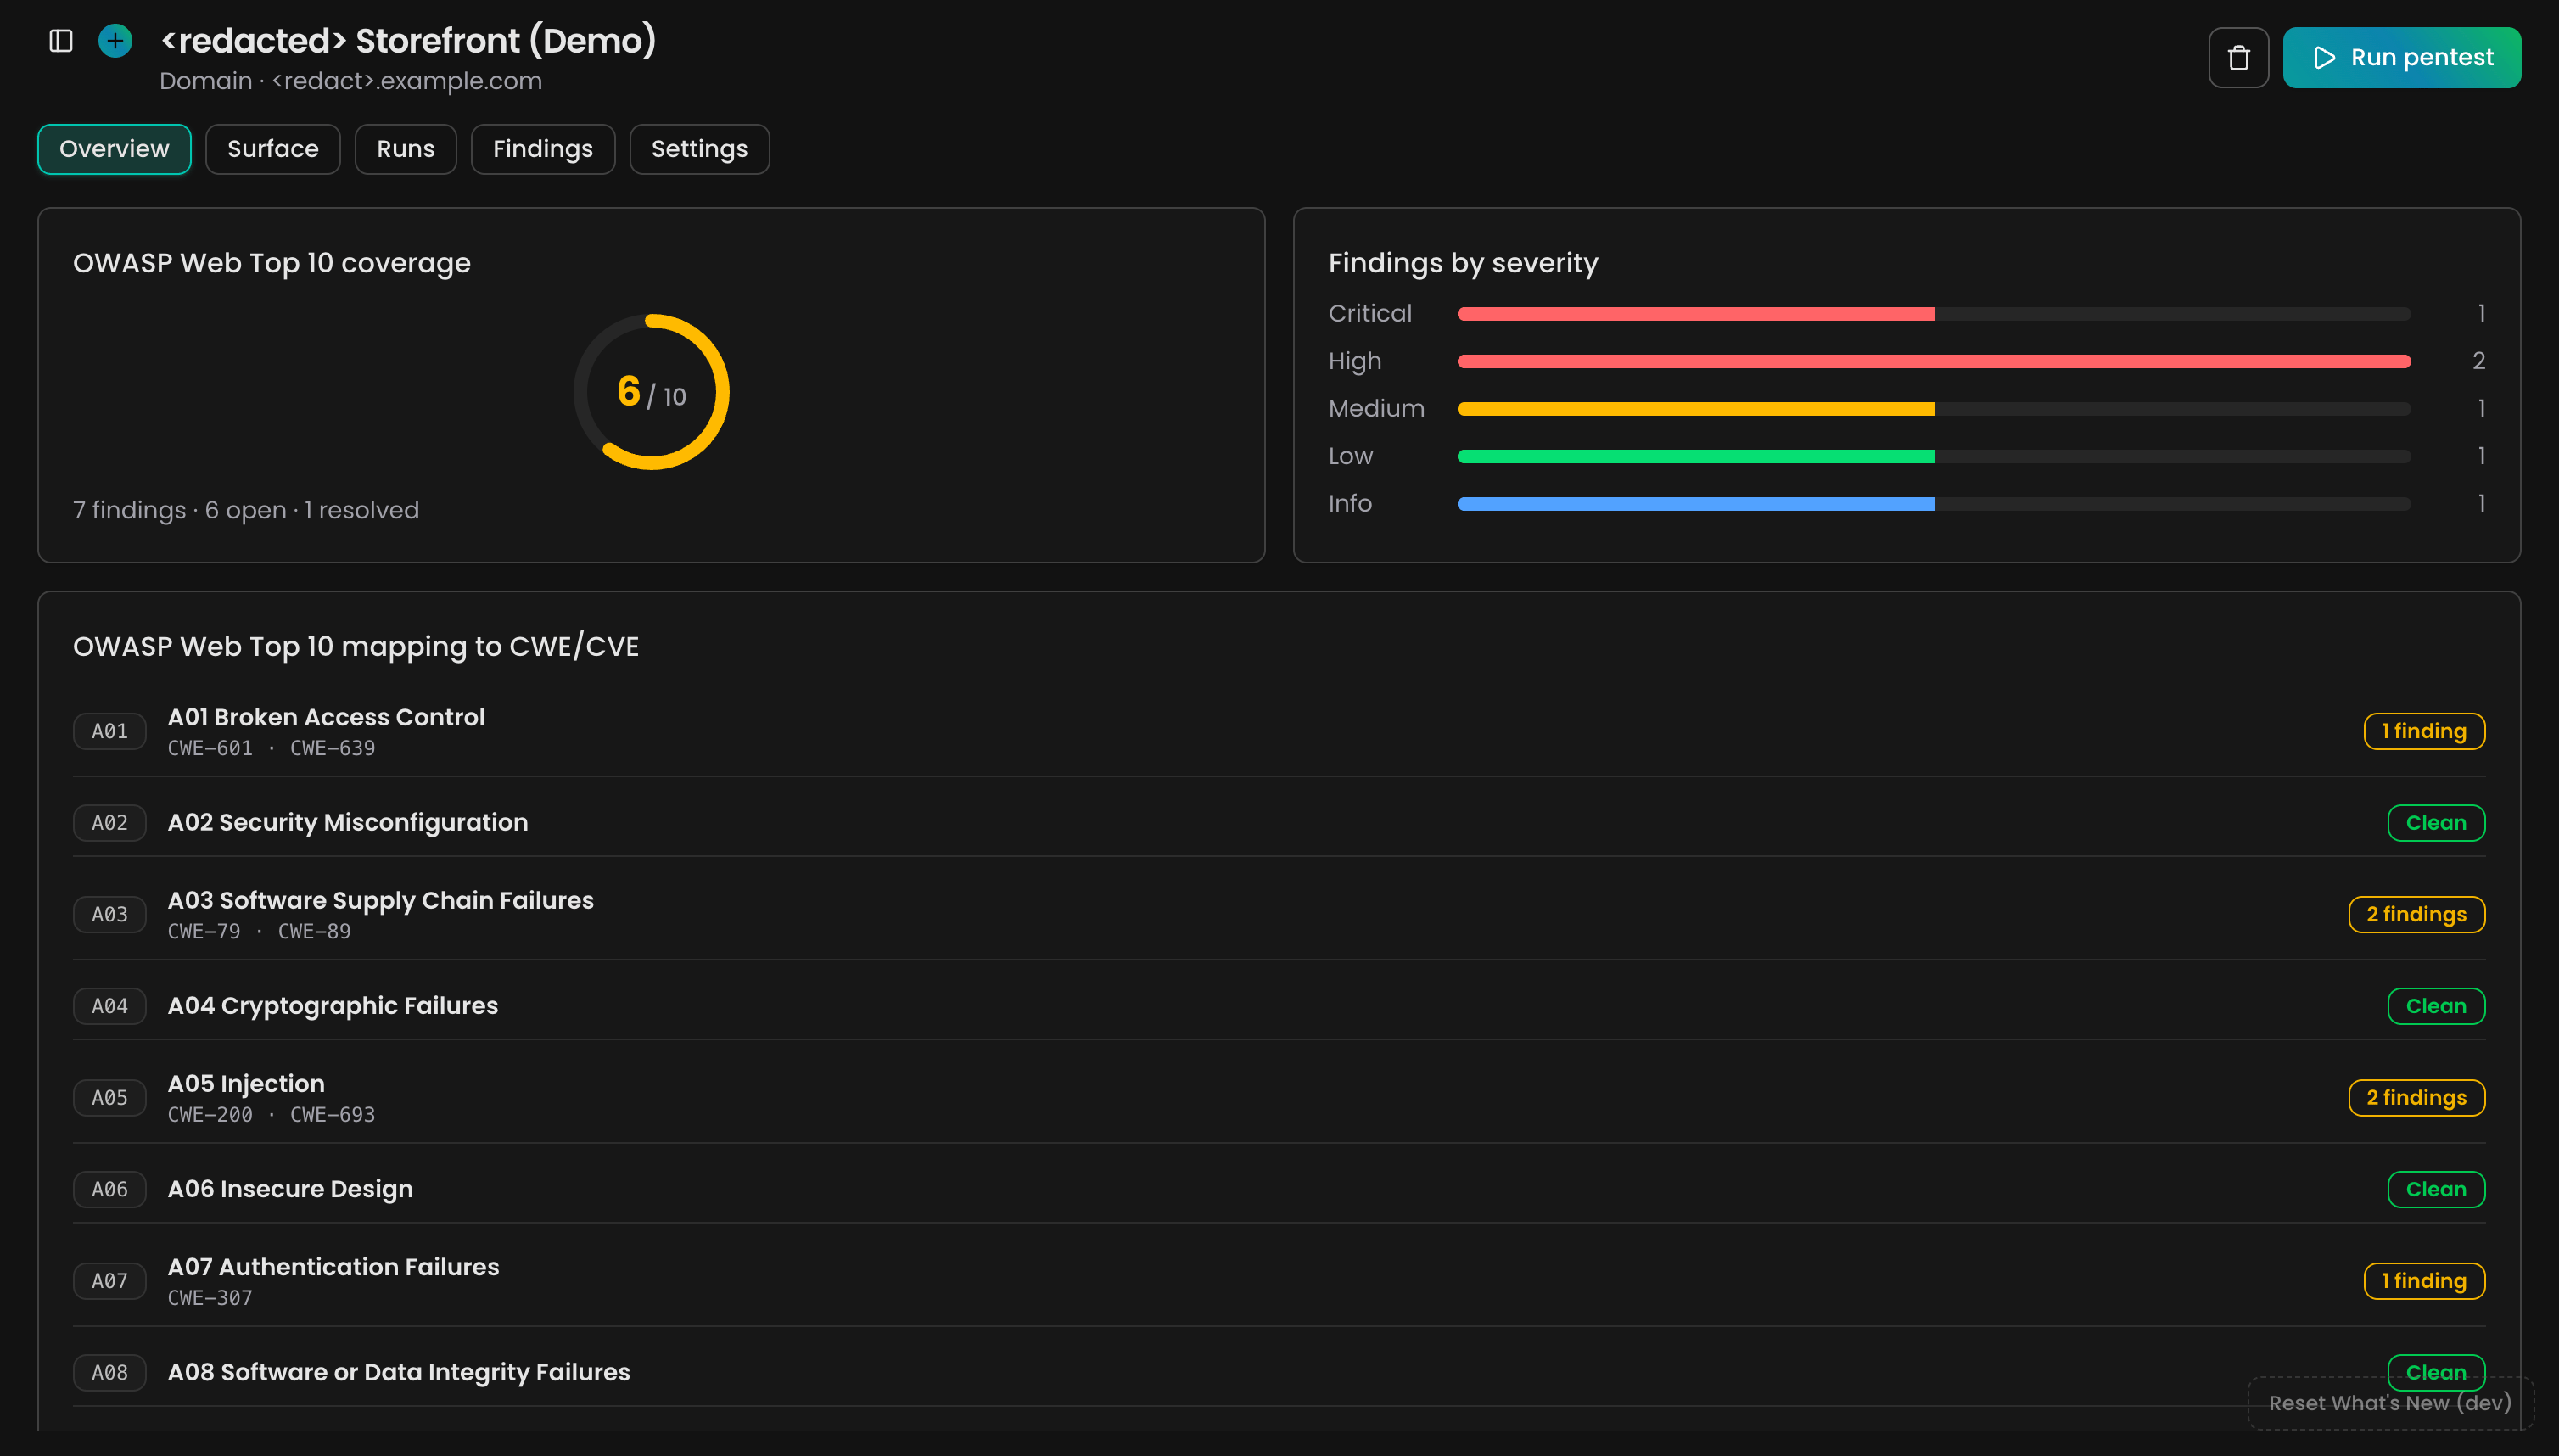Viewport: 2559px width, 1456px height.
Task: Click the A05 code badge
Action: [110, 1098]
